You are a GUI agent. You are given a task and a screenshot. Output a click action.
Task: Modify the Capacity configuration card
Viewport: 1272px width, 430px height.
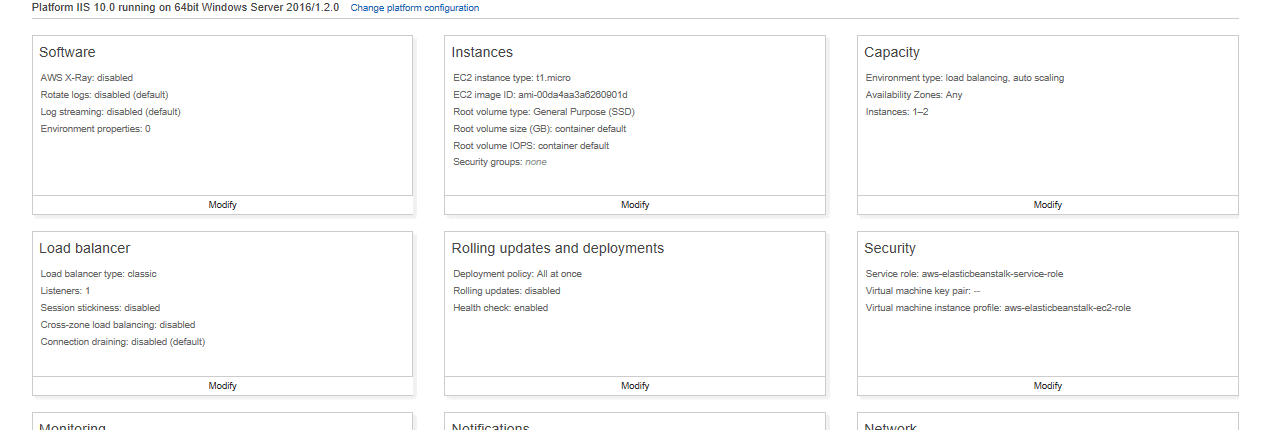[1047, 204]
